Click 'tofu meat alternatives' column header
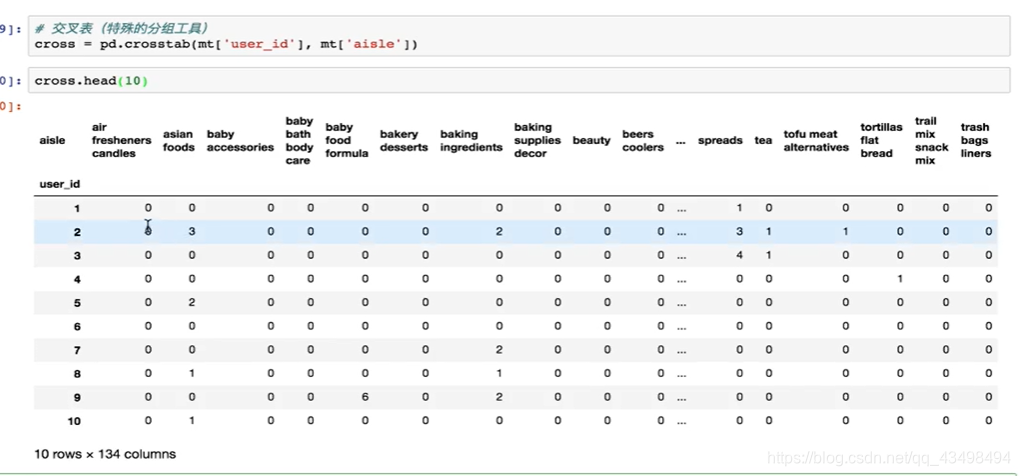 (x=816, y=140)
